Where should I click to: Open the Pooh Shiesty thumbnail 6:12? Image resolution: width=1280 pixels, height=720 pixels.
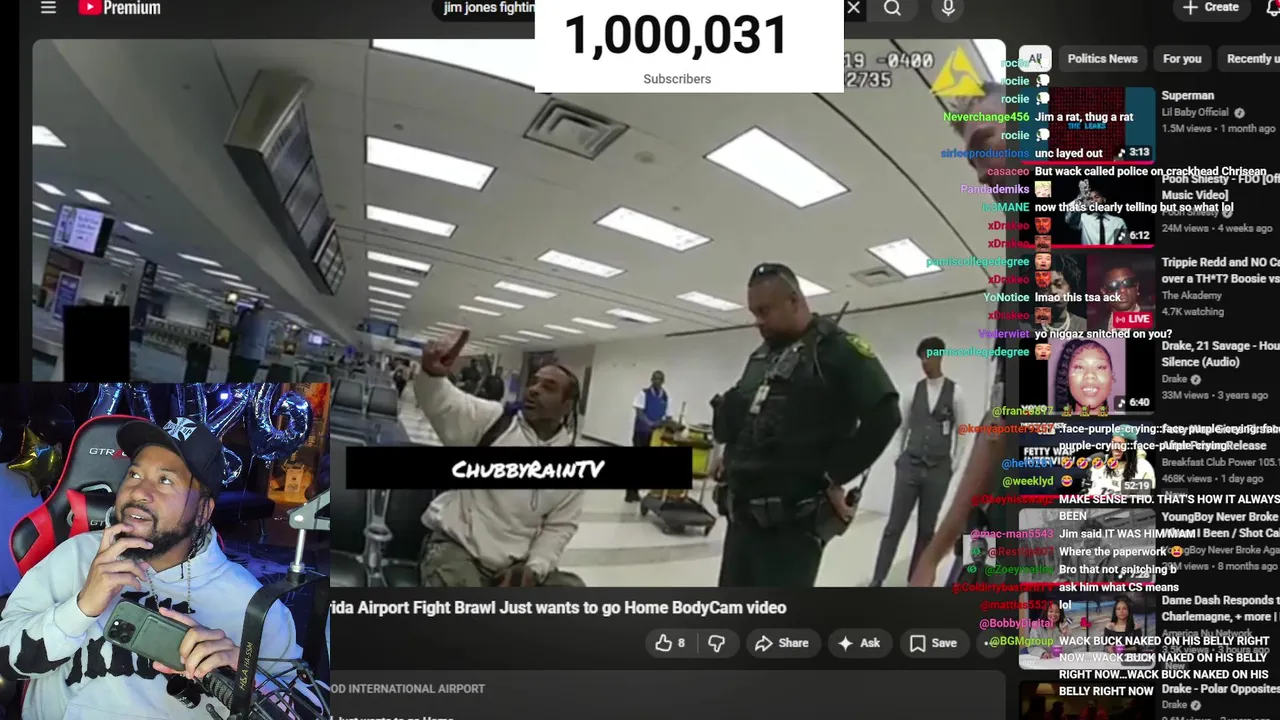pos(1088,208)
